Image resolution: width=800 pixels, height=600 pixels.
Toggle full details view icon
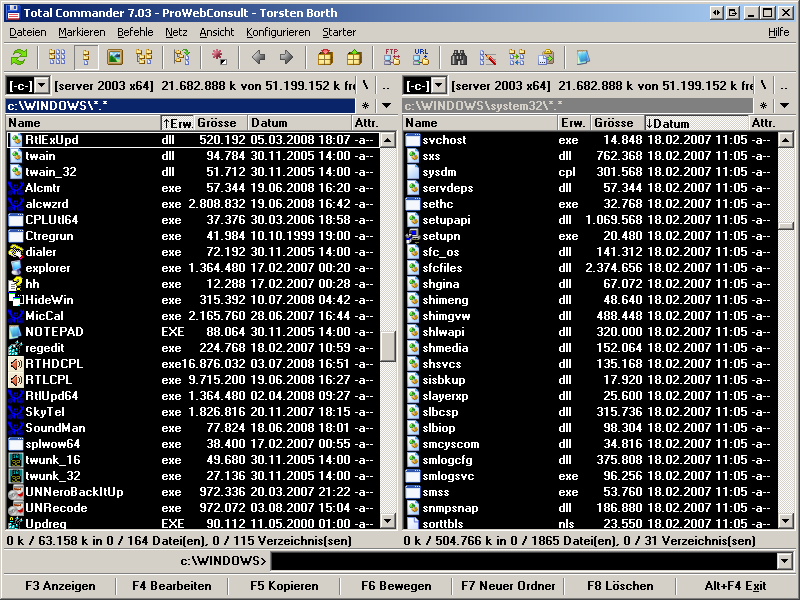point(86,57)
